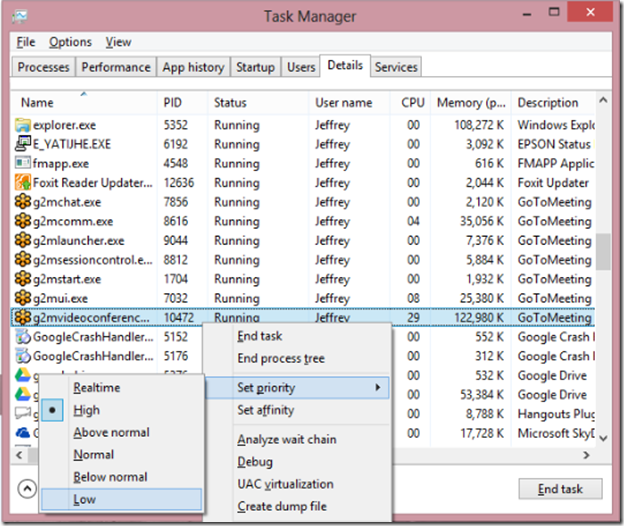Switch to the Performance tab
The image size is (624, 526).
(116, 67)
